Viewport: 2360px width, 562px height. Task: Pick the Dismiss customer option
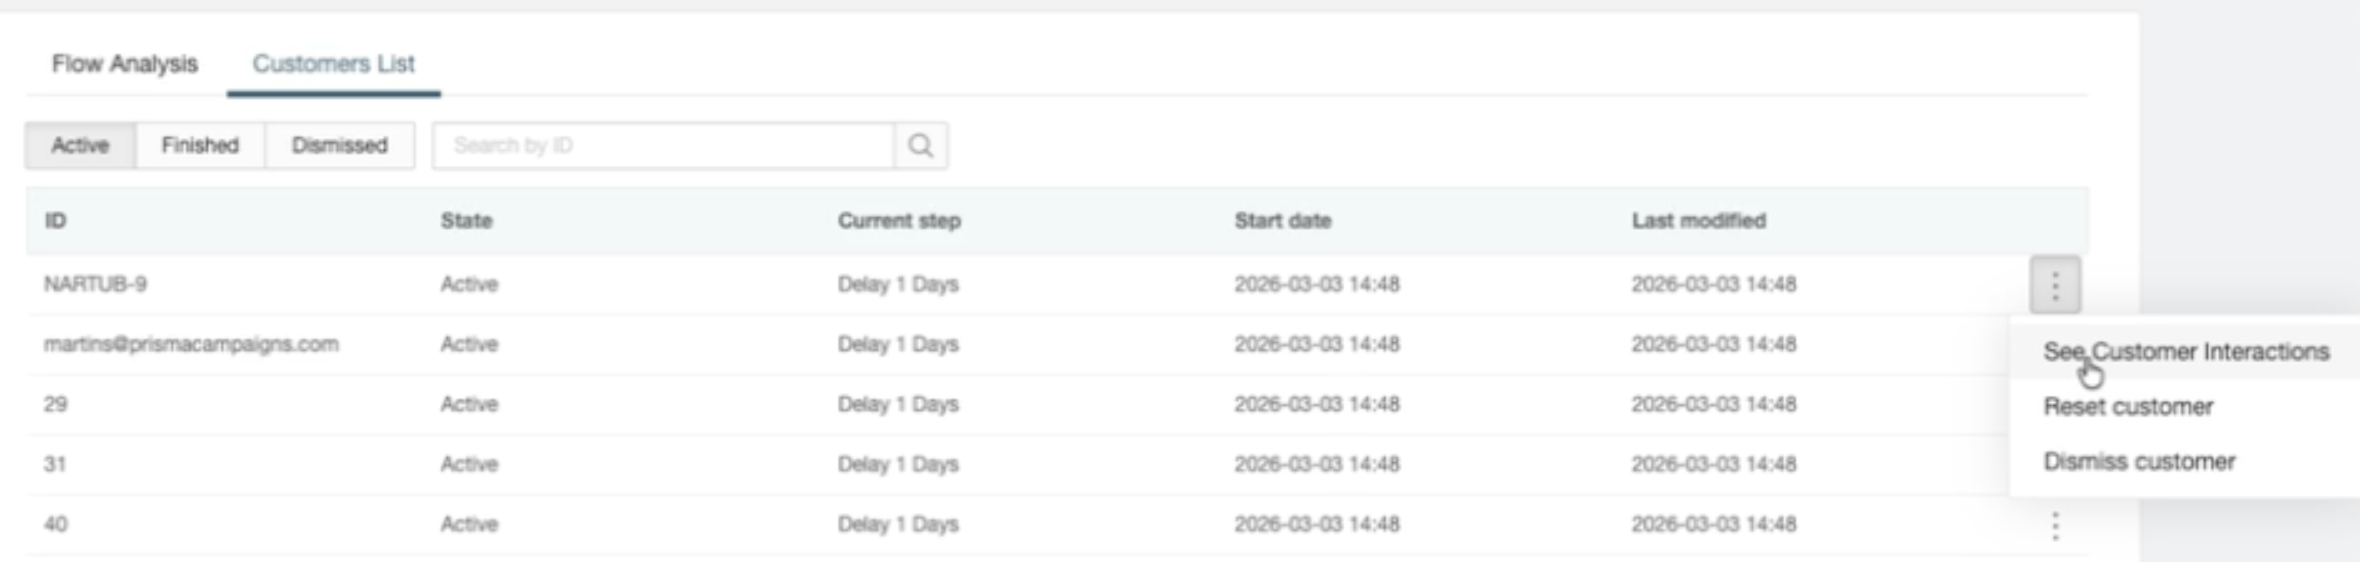(2139, 462)
